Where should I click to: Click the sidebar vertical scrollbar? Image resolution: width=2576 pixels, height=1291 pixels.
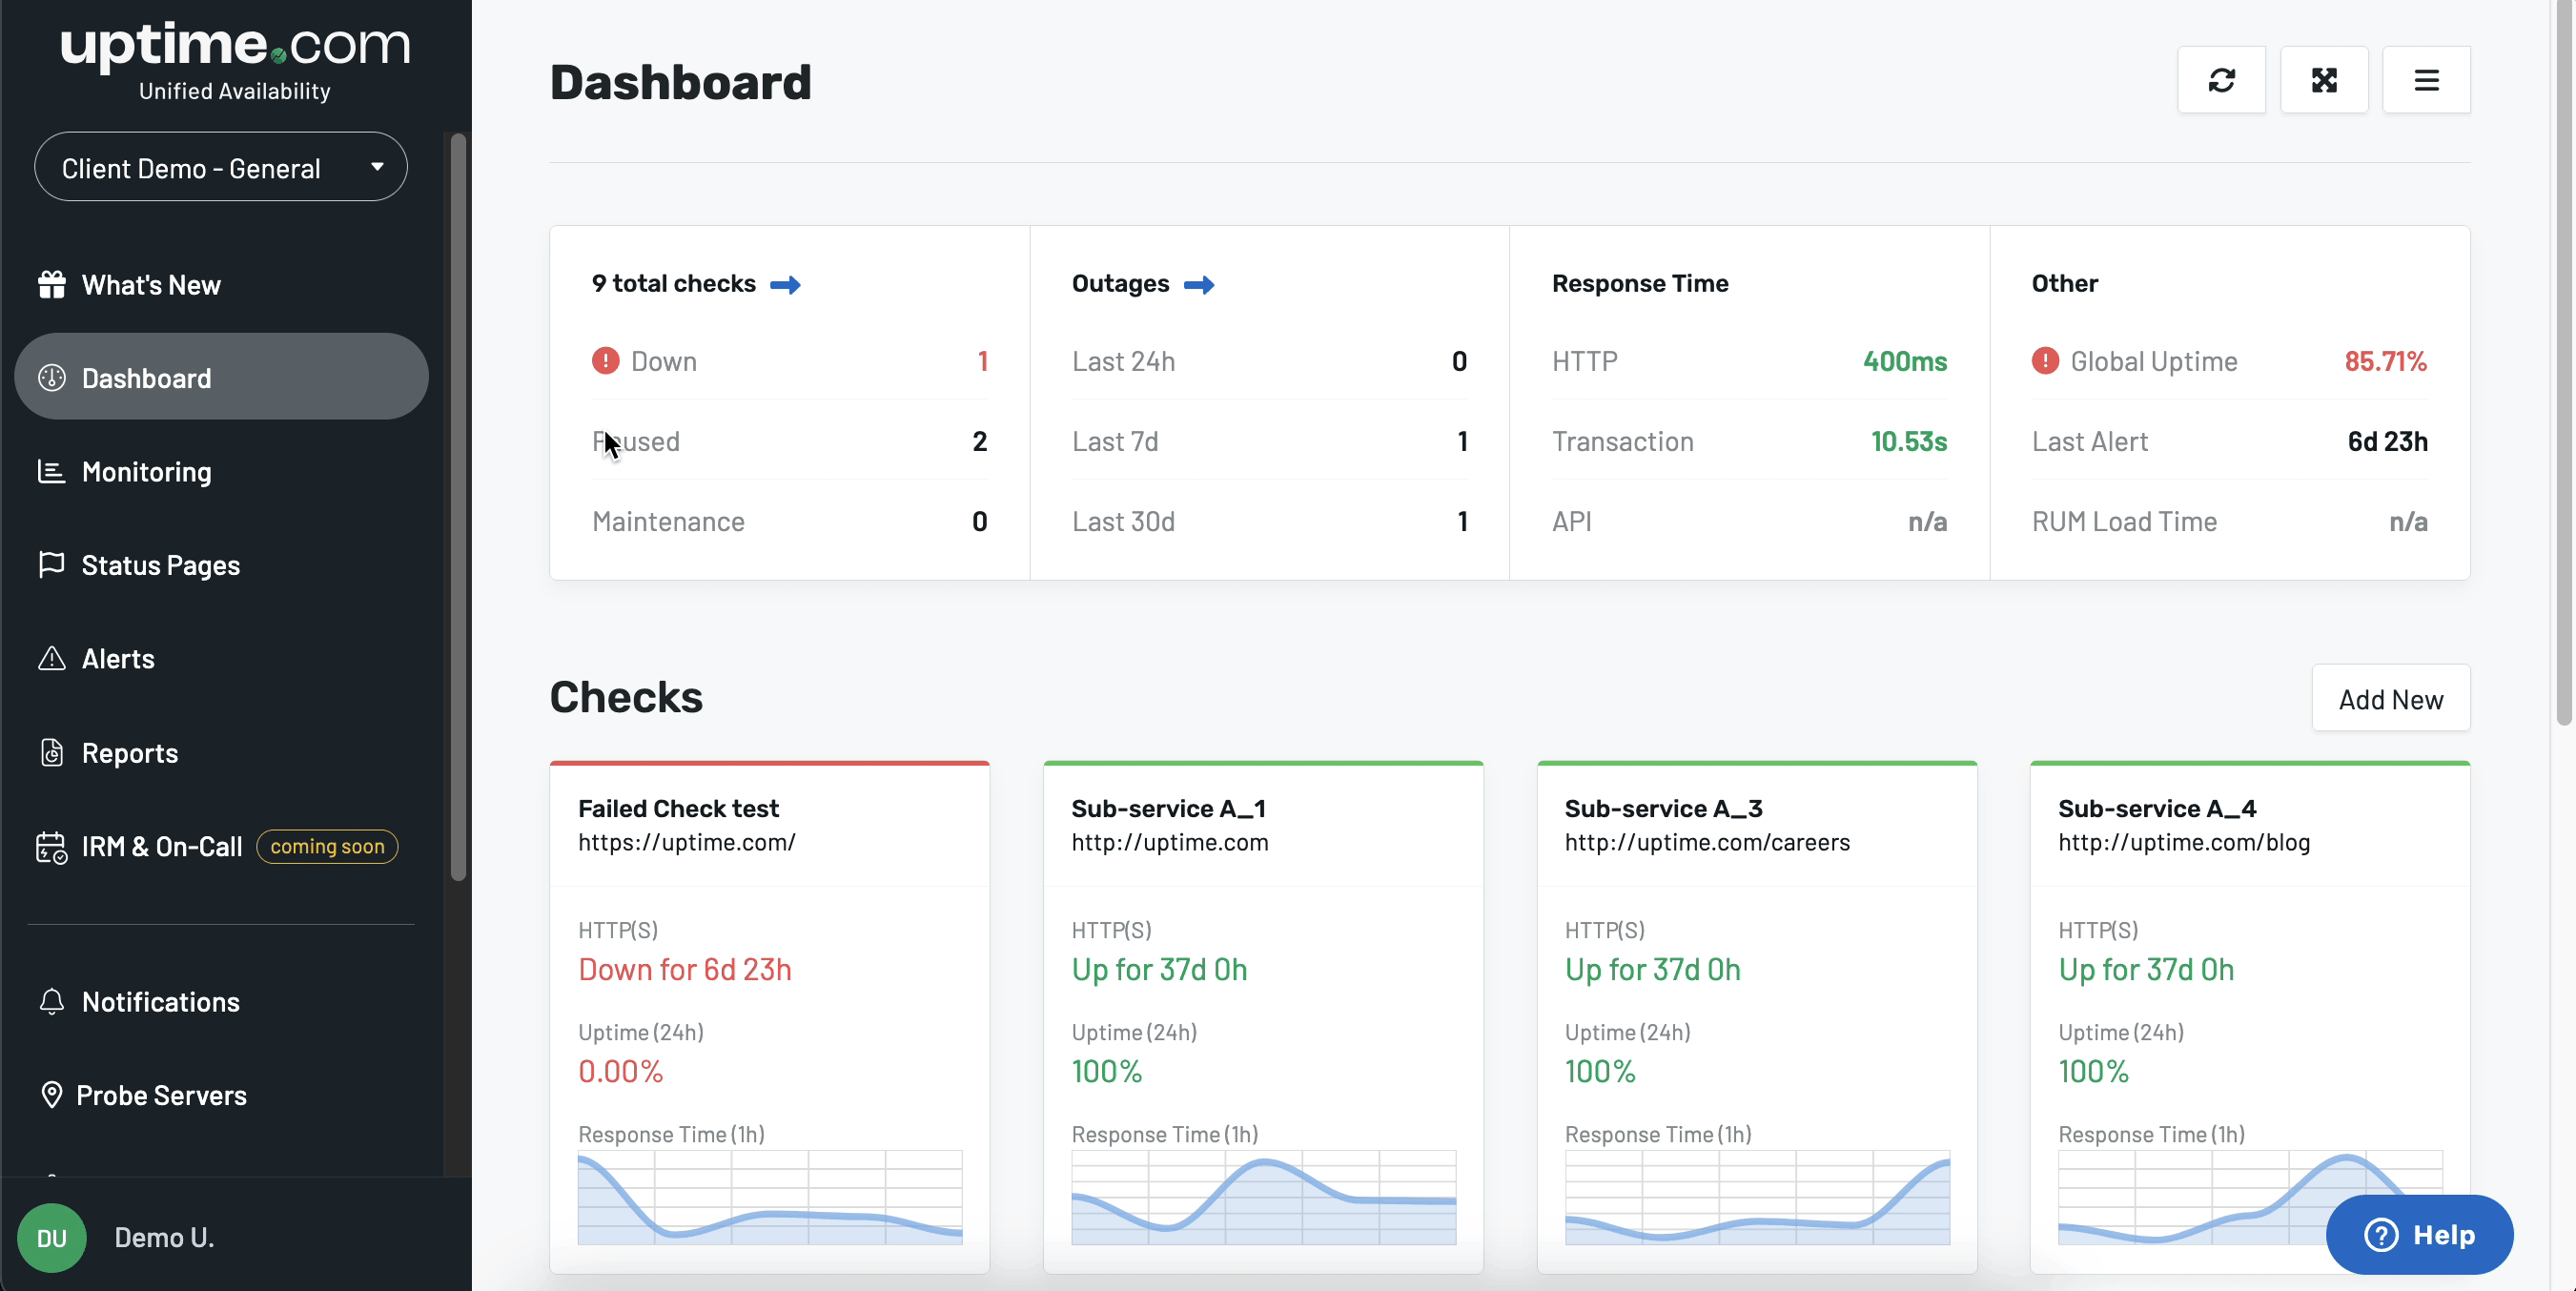[458, 507]
